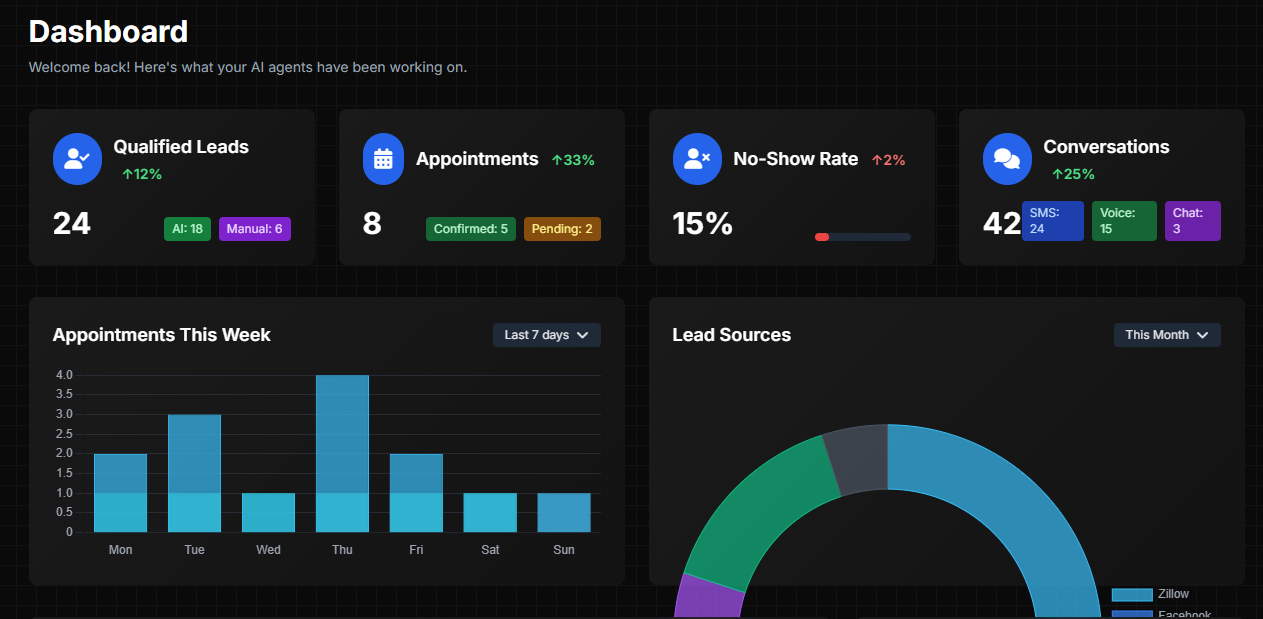Open the This Month dropdown
The width and height of the screenshot is (1263, 619).
click(1167, 335)
